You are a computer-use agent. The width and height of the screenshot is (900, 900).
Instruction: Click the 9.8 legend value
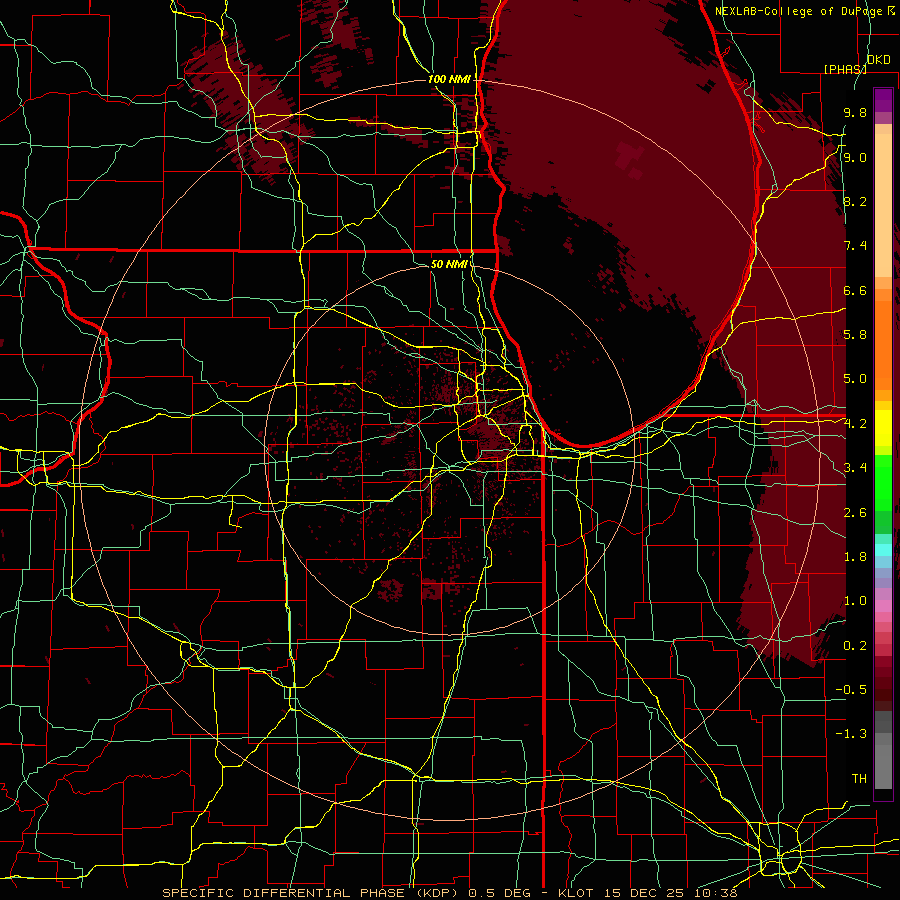[x=855, y=113]
